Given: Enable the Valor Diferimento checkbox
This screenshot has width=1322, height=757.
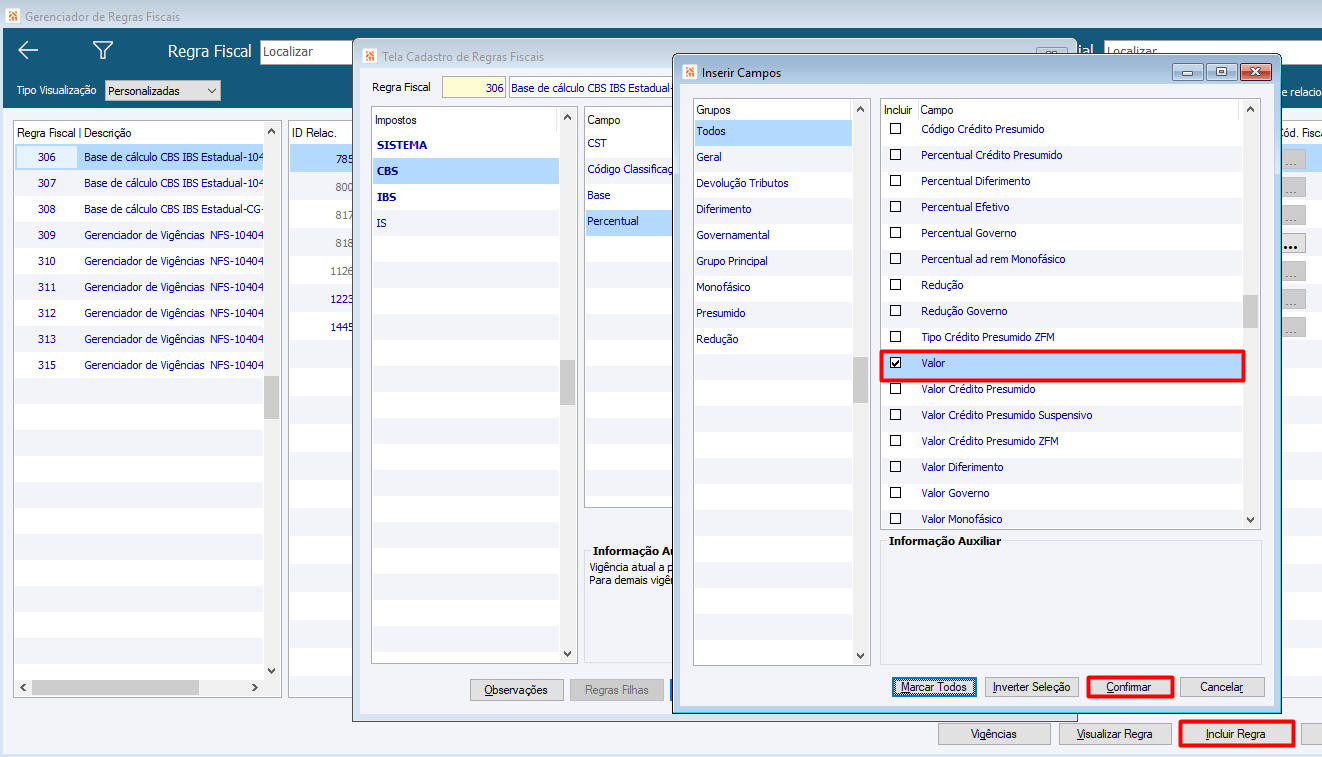Looking at the screenshot, I should click(896, 467).
